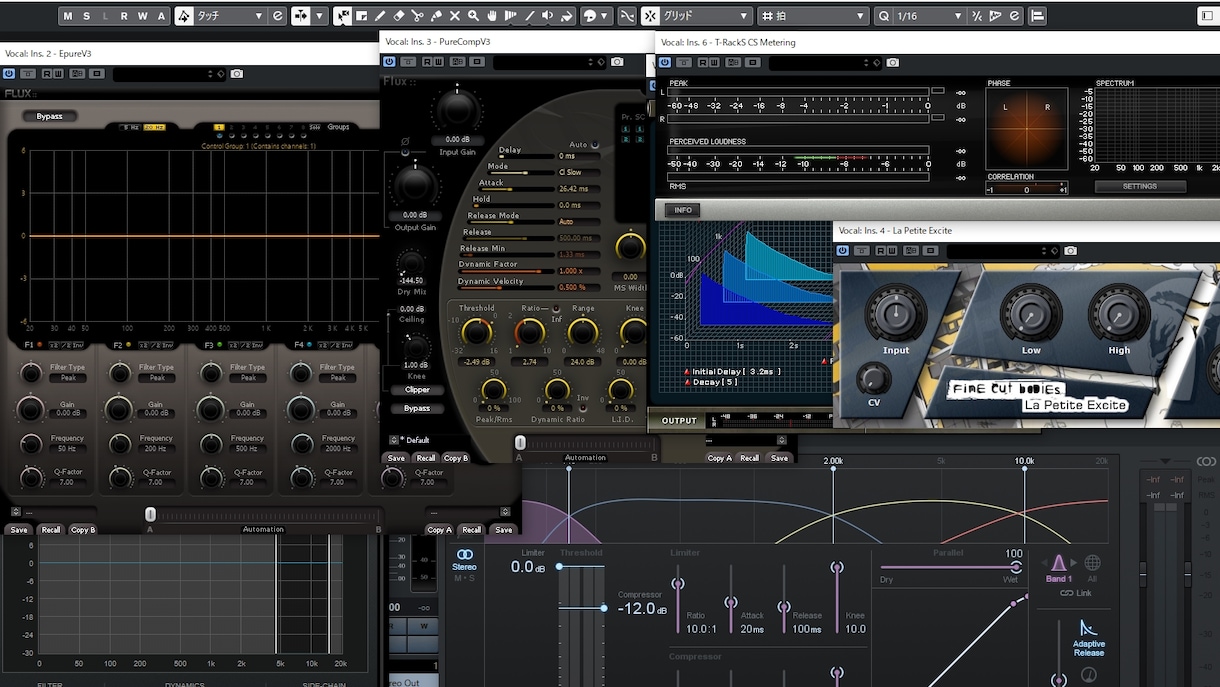The image size is (1220, 687).
Task: Click Bypass button in EpureV3
Action: pos(50,116)
